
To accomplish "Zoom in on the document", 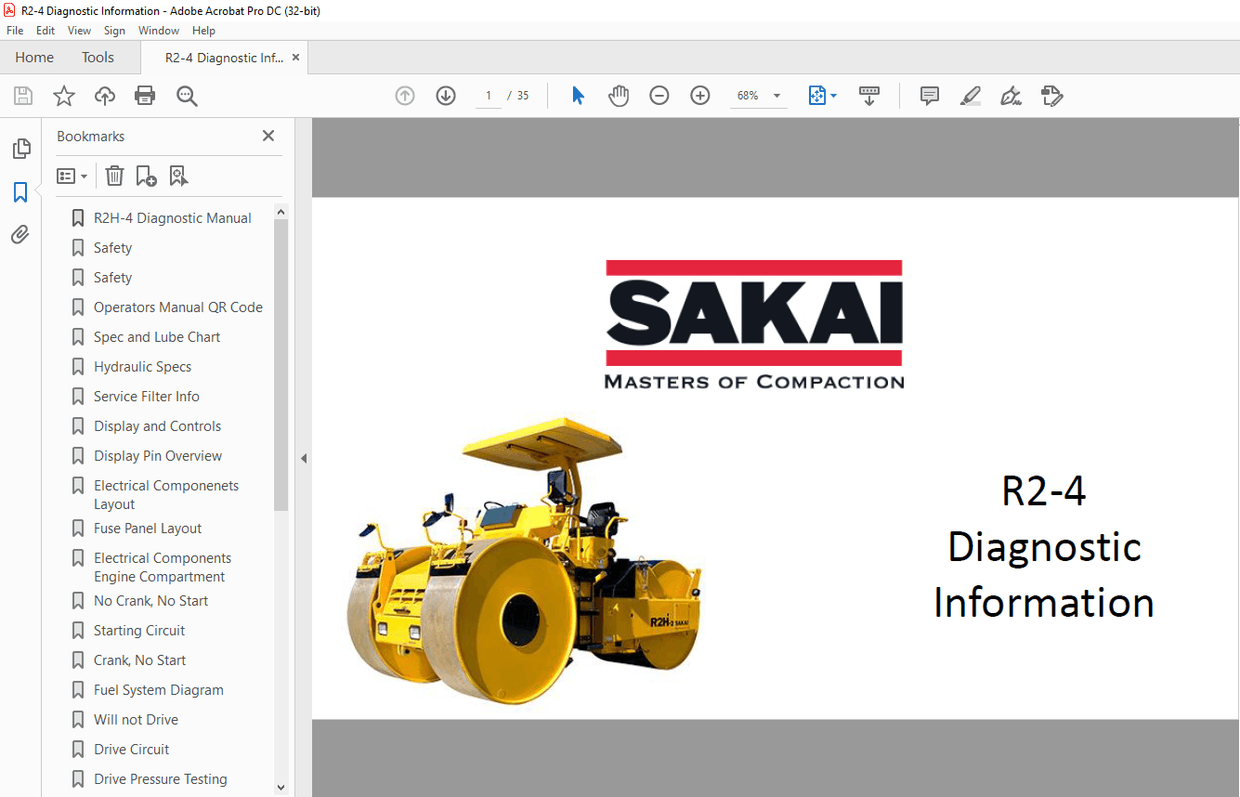I will (699, 95).
